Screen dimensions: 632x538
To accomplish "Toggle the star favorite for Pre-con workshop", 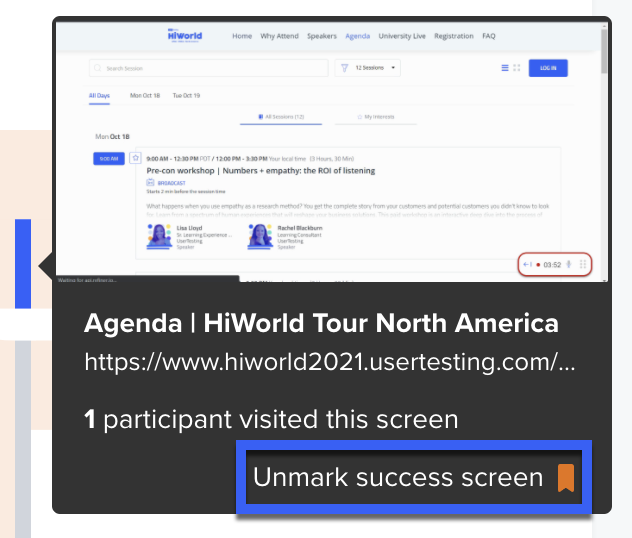I will 135,158.
